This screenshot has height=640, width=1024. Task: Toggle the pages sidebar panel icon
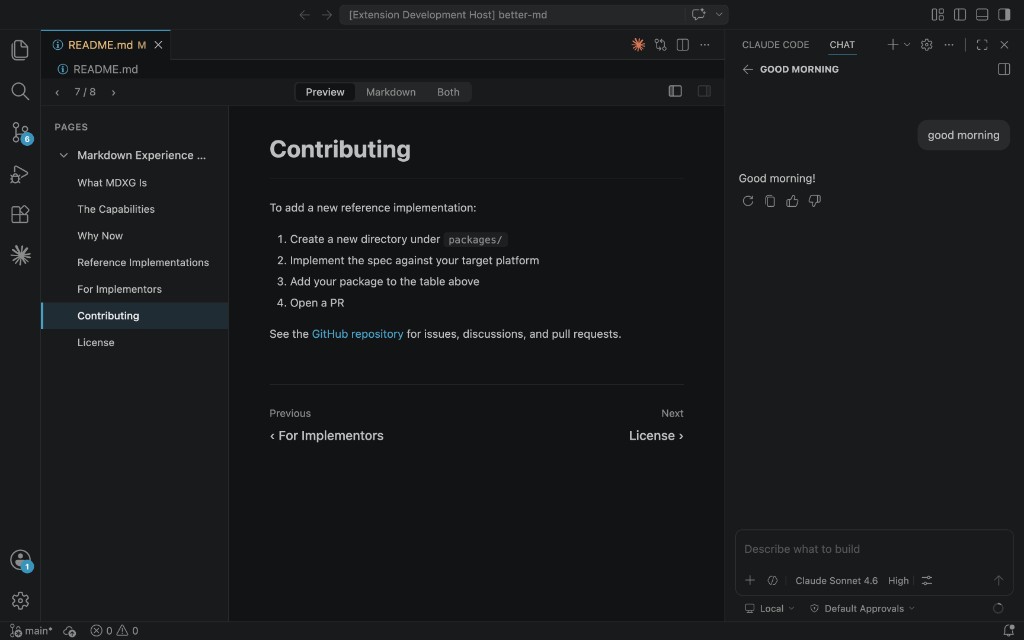[675, 91]
